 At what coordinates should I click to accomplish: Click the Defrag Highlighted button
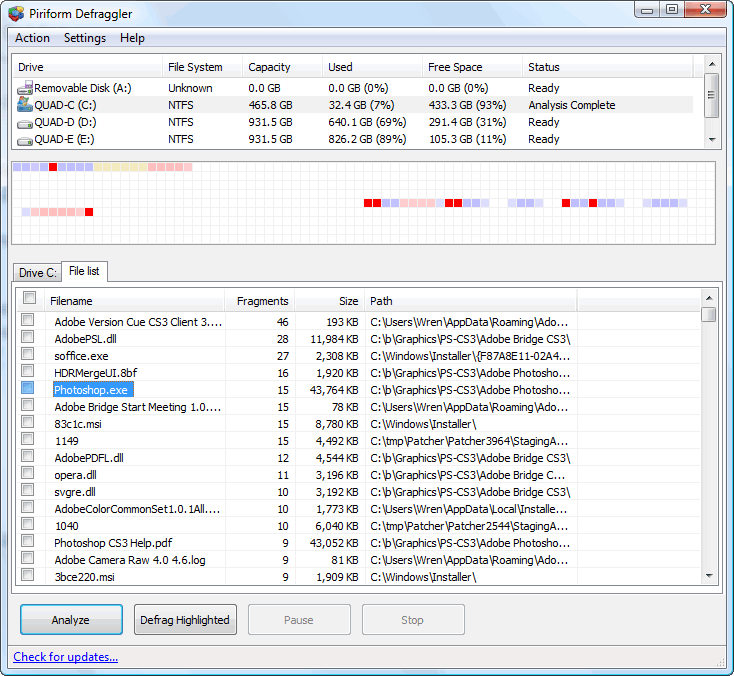[185, 620]
